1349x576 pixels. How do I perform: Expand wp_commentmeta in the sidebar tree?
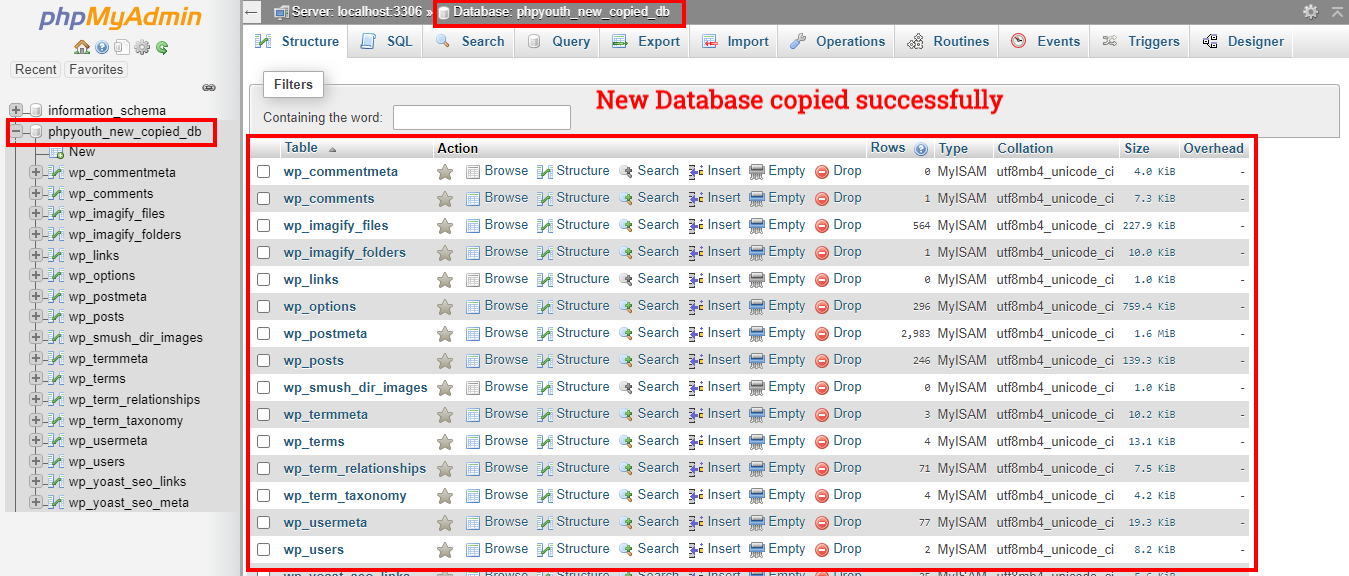(36, 173)
